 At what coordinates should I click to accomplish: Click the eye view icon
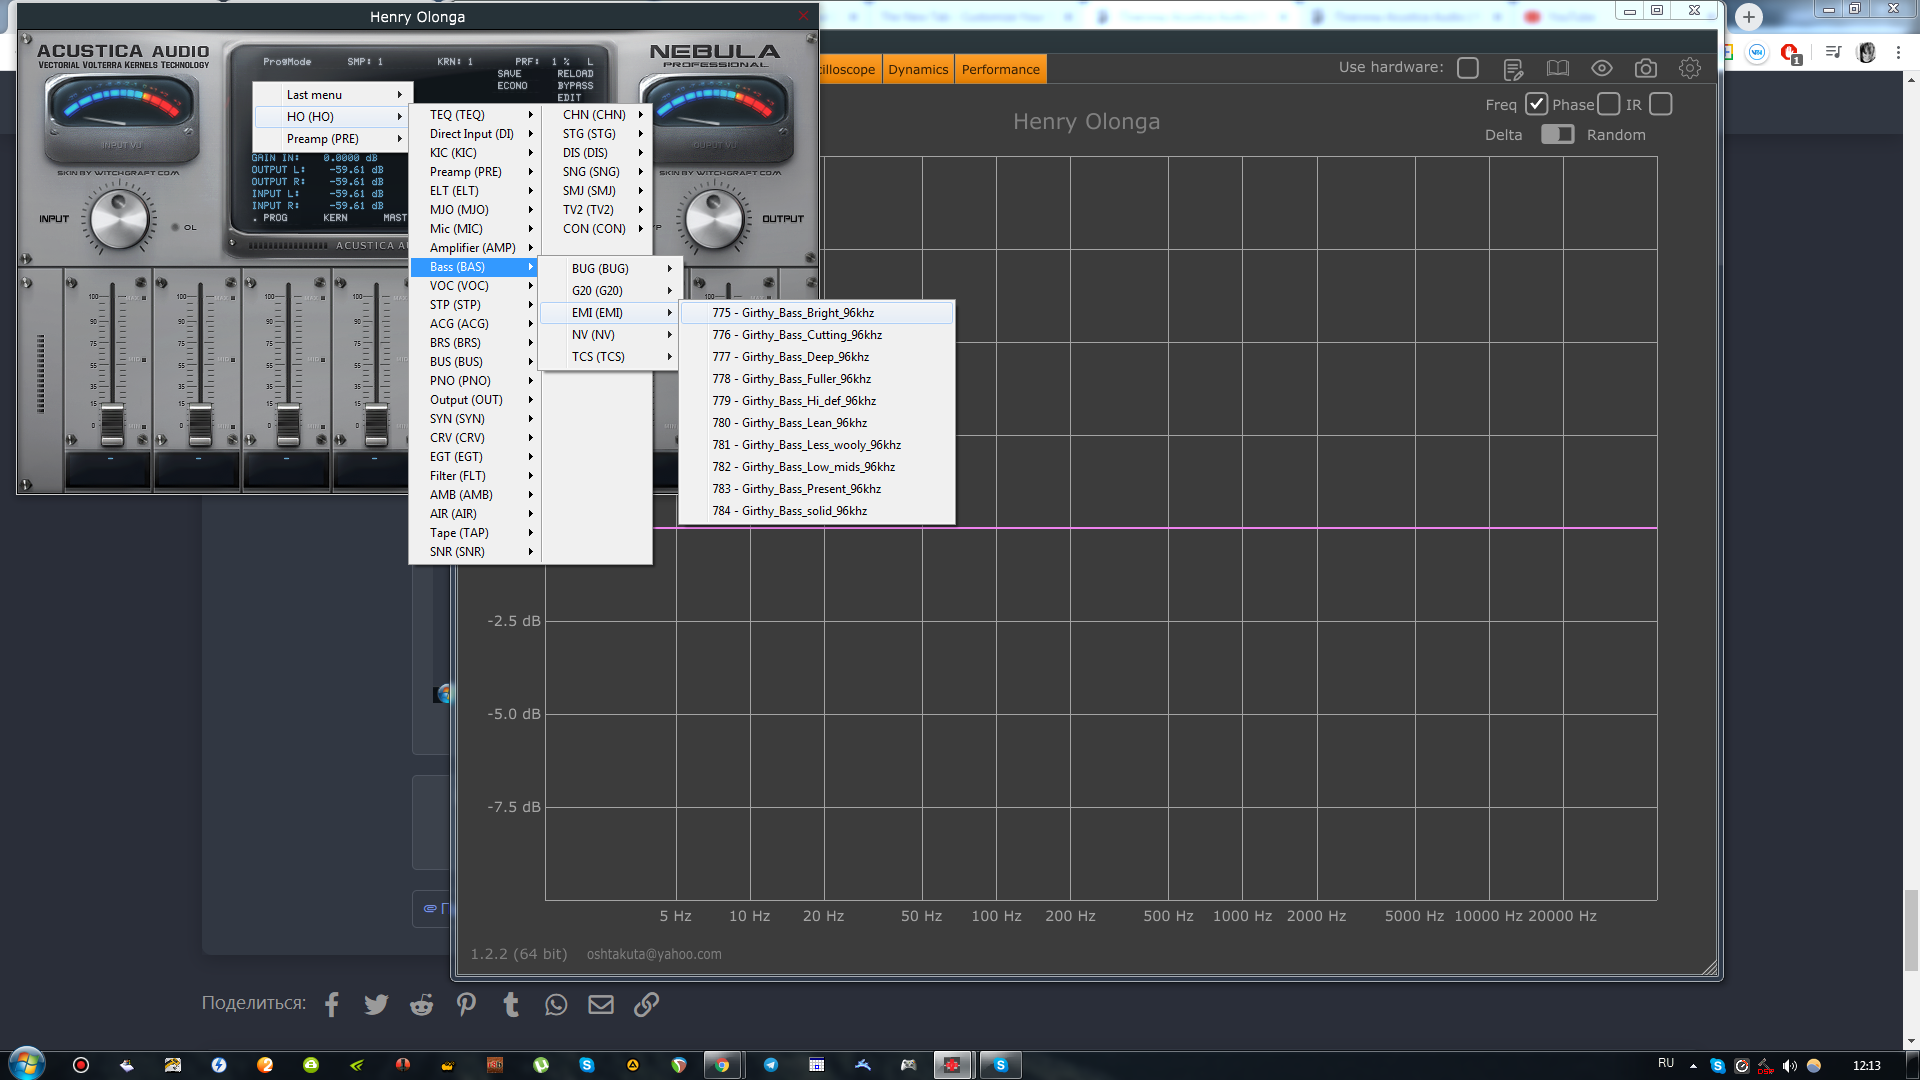[1601, 69]
